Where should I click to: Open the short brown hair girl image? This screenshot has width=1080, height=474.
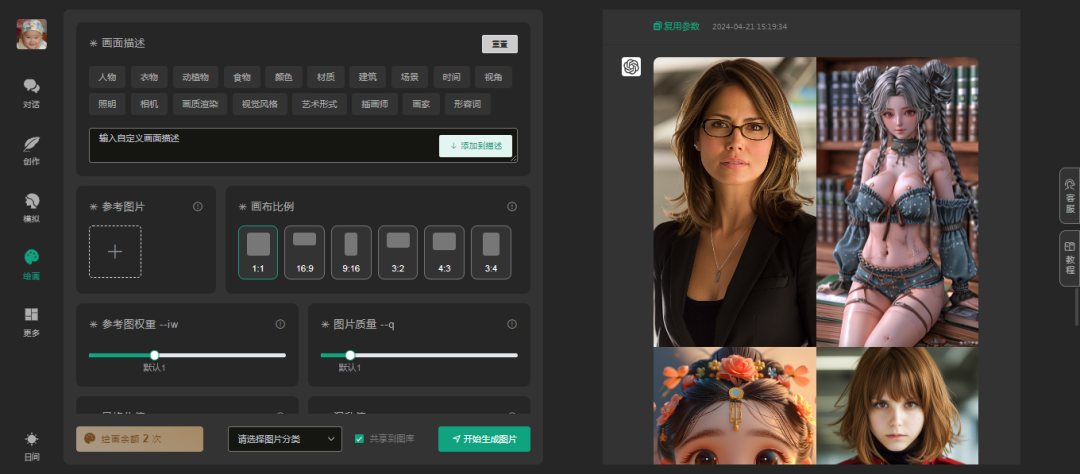pos(897,406)
